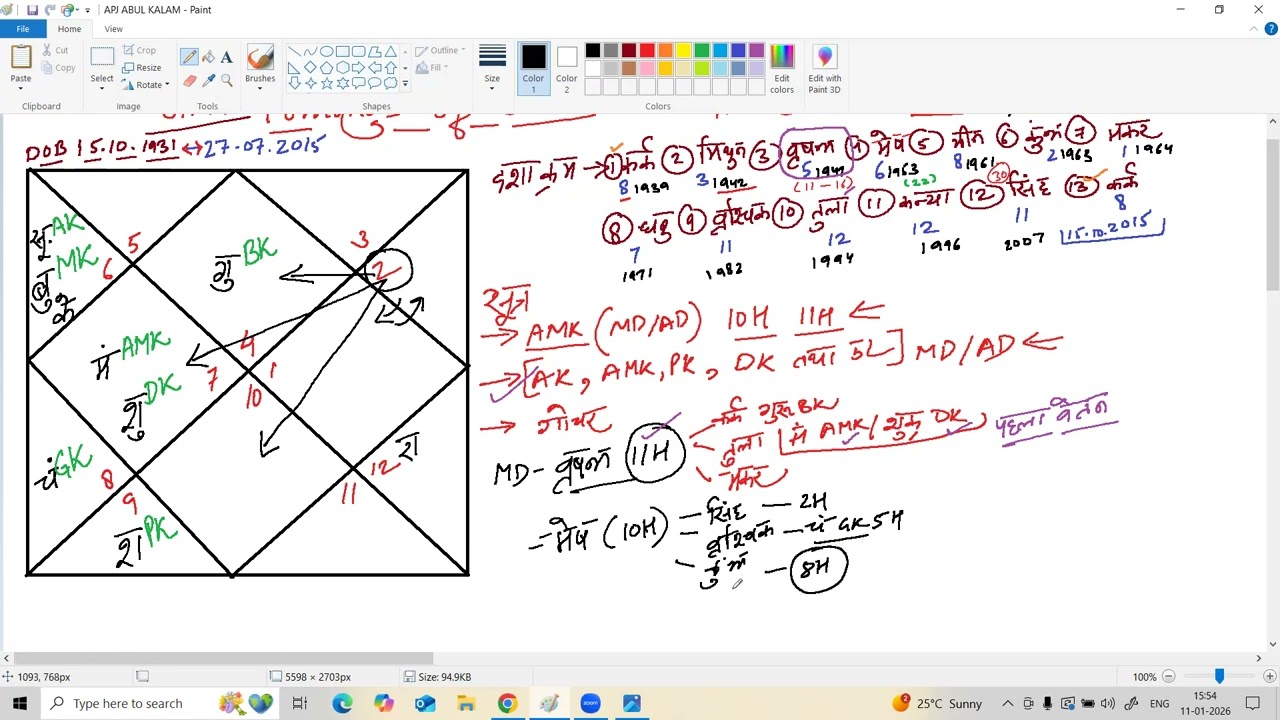Viewport: 1280px width, 720px height.
Task: Select the Text tool
Action: [x=227, y=57]
